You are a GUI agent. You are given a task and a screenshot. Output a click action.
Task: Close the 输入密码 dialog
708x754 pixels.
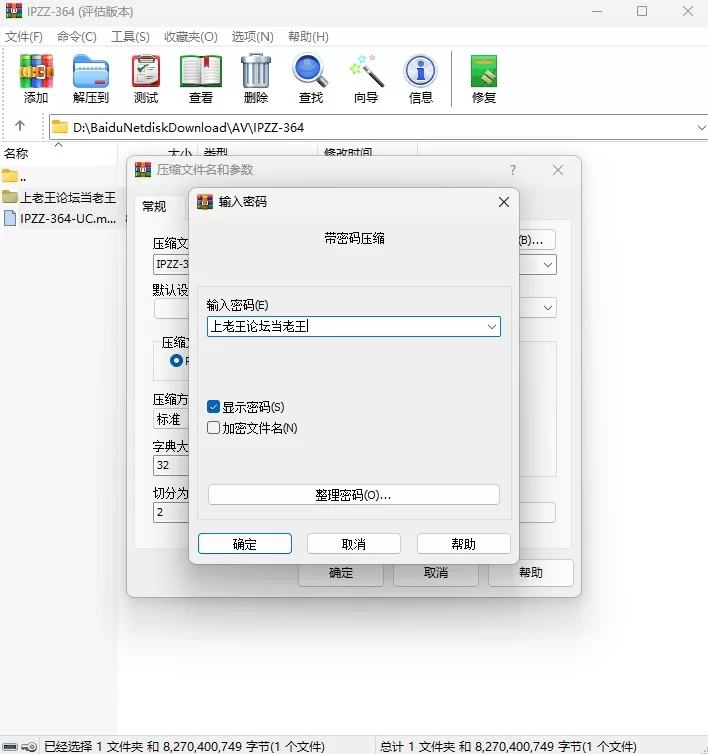[x=504, y=202]
